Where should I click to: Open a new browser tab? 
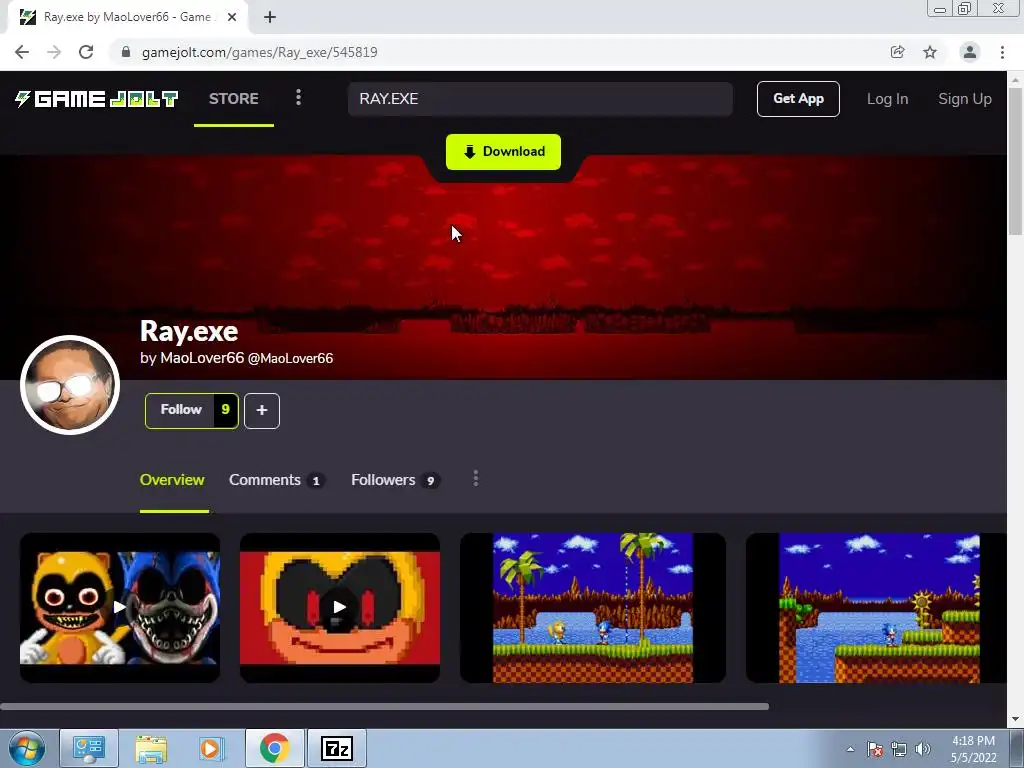270,17
